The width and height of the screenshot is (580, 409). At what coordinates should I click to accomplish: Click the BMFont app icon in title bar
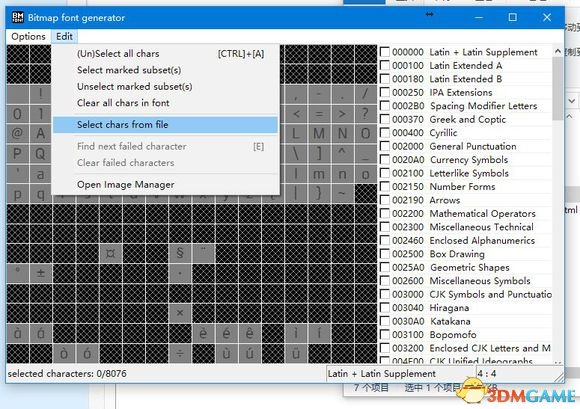pyautogui.click(x=17, y=17)
